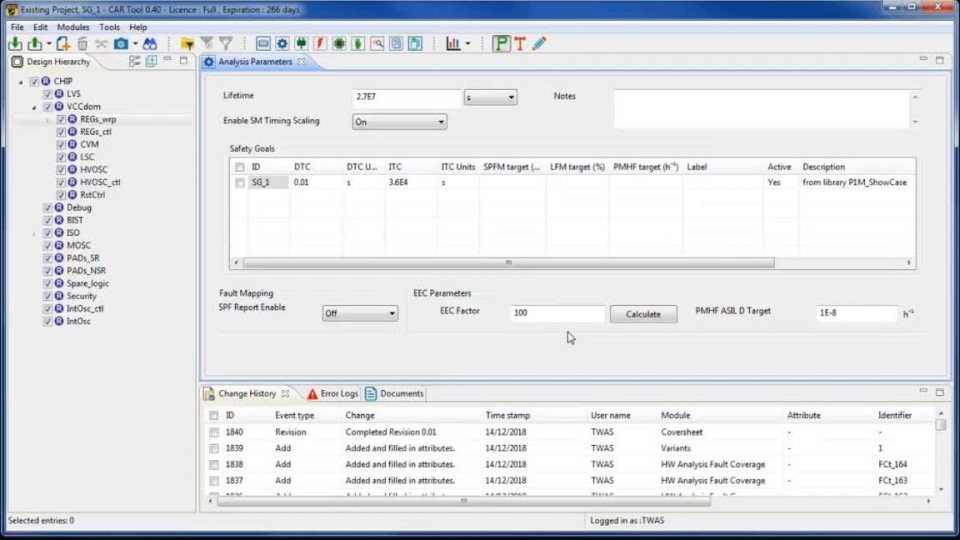Image resolution: width=960 pixels, height=540 pixels.
Task: Click the EEC Factor input field
Action: (x=556, y=313)
